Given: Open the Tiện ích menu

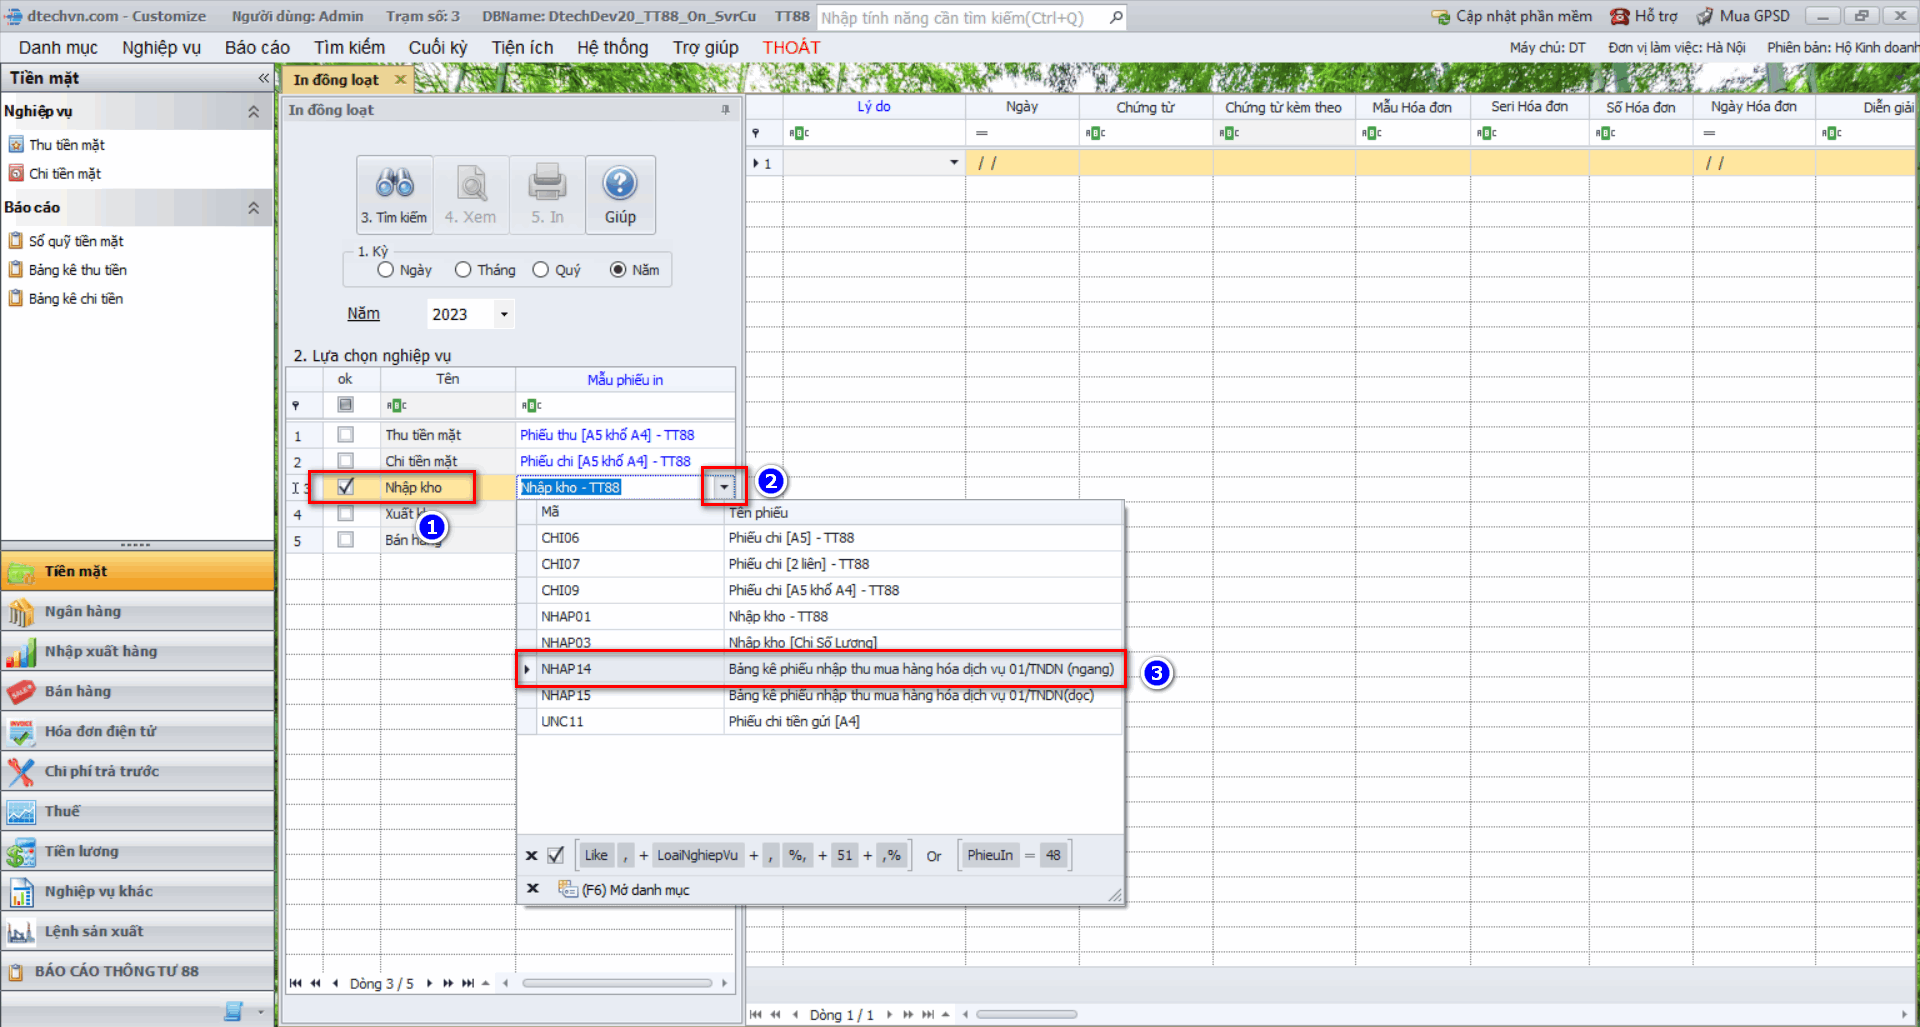Looking at the screenshot, I should coord(522,48).
